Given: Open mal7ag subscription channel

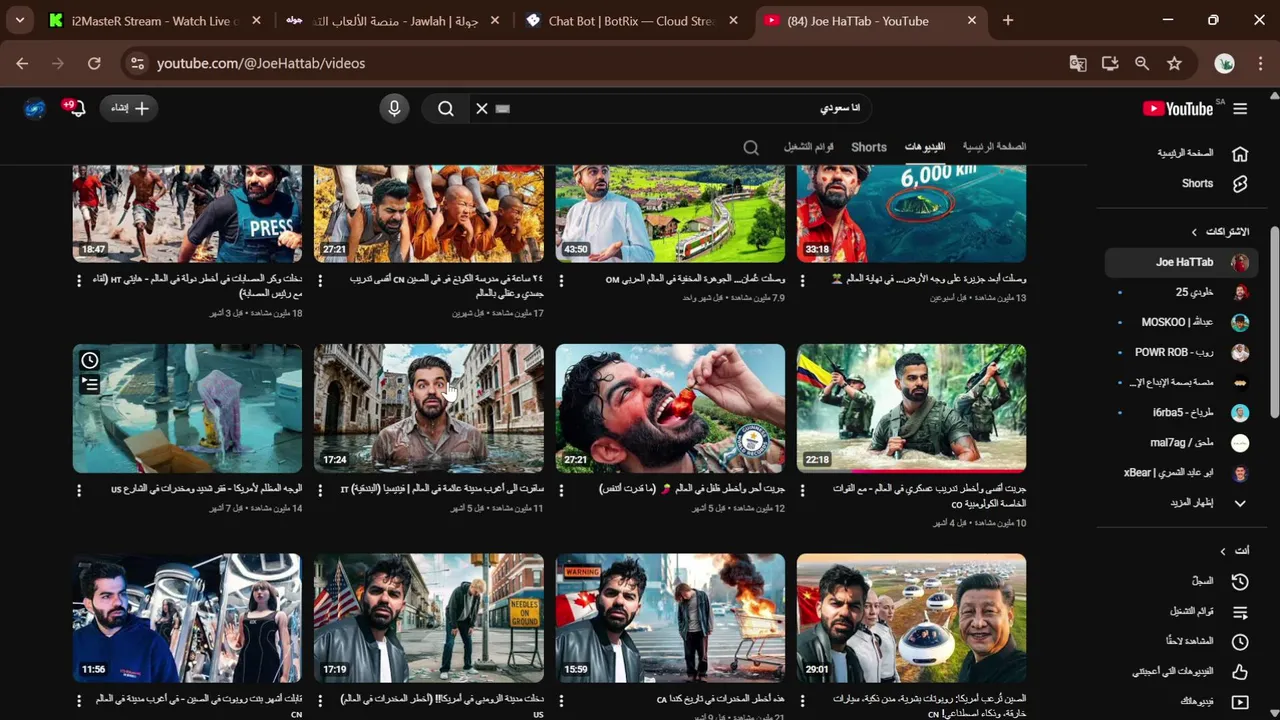Looking at the screenshot, I should click(1181, 442).
